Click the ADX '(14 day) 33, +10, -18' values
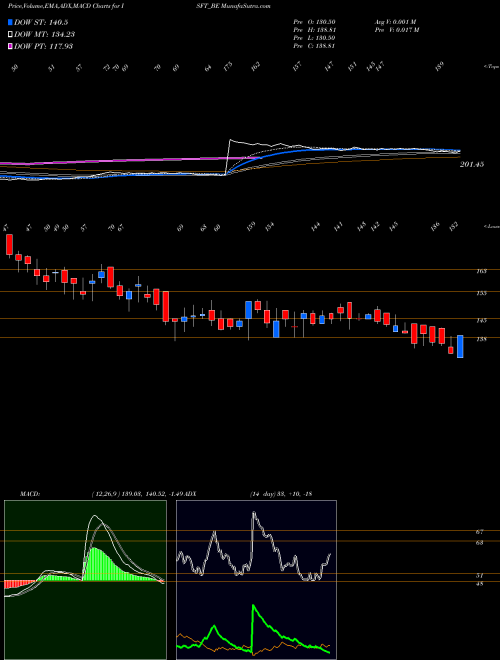The image size is (500, 660). pos(281,493)
